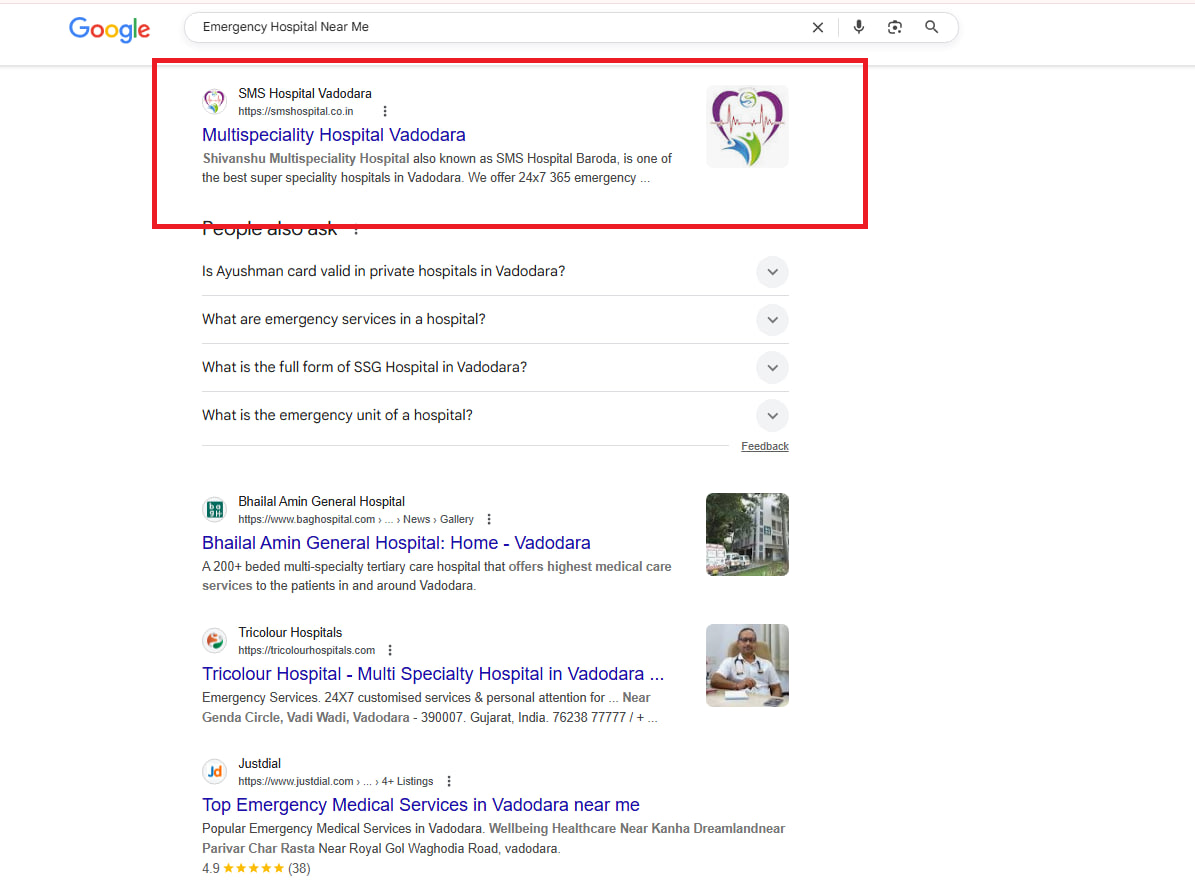Click Tricolour Hospitals favicon
The height and width of the screenshot is (894, 1195).
click(215, 640)
